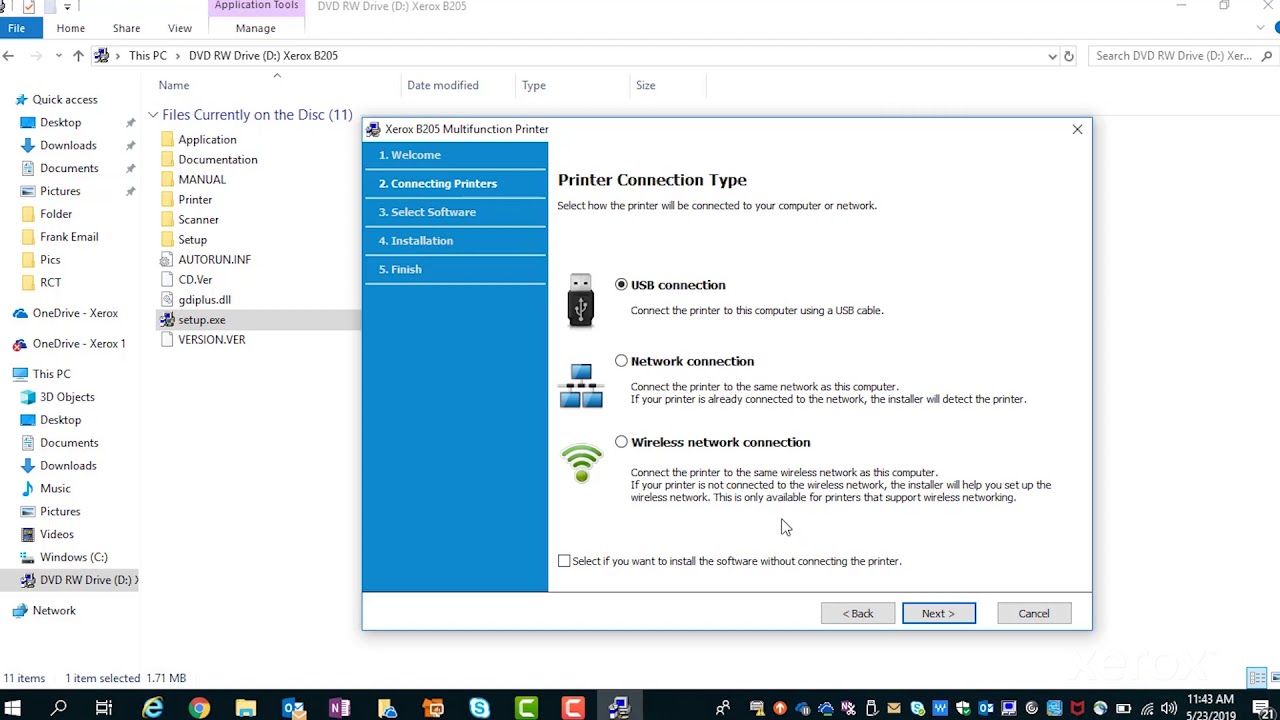
Task: Open green Camtasia icon on taskbar
Action: [x=526, y=708]
